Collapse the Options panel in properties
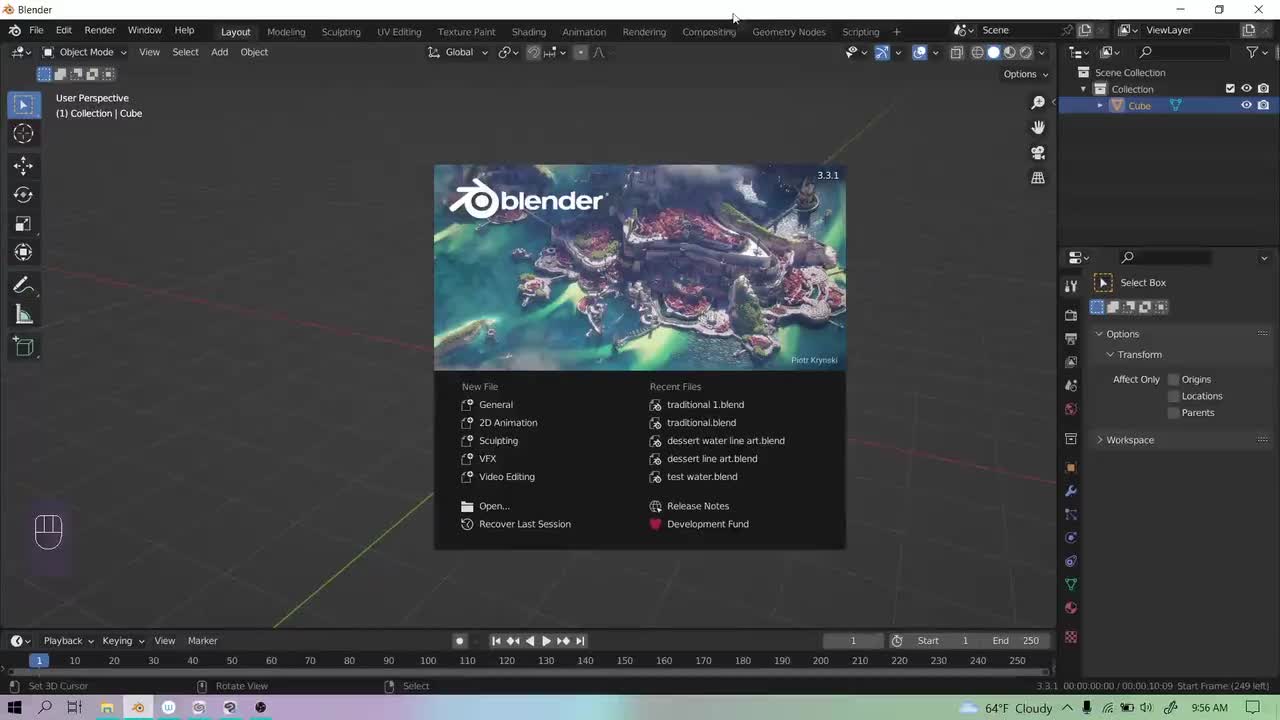 click(x=1122, y=334)
